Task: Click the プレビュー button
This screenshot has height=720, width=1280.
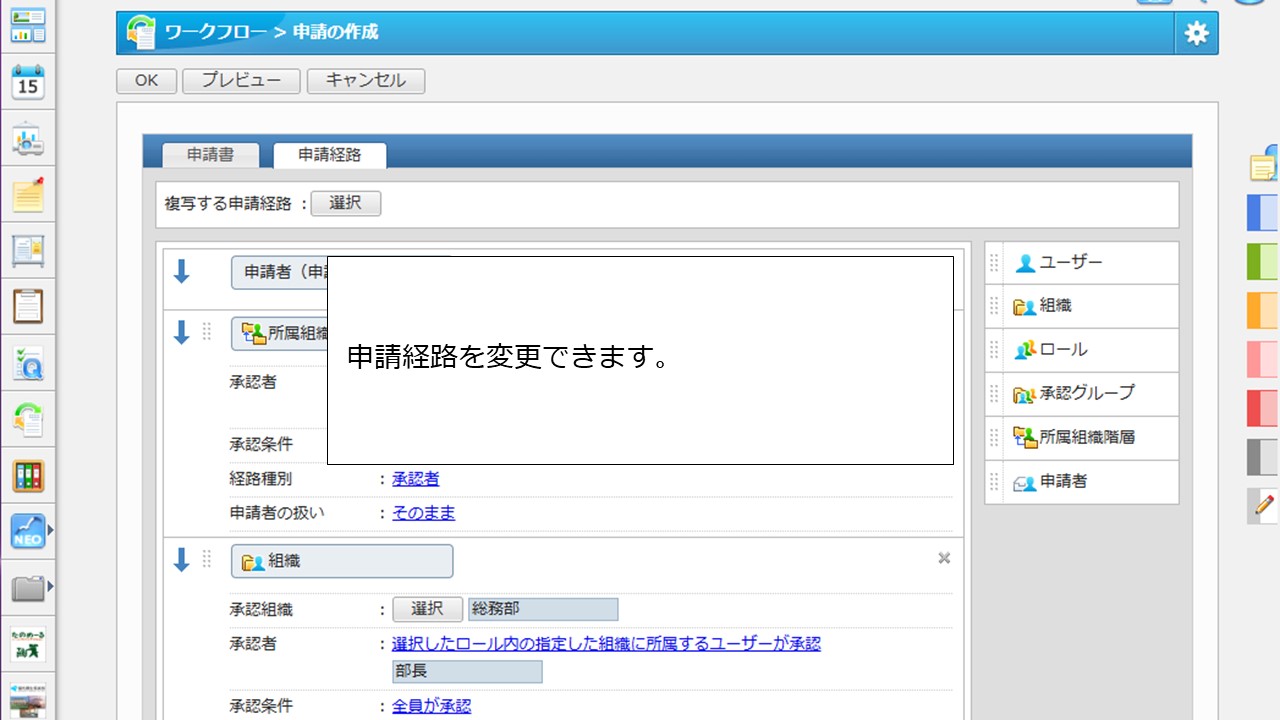Action: 241,81
